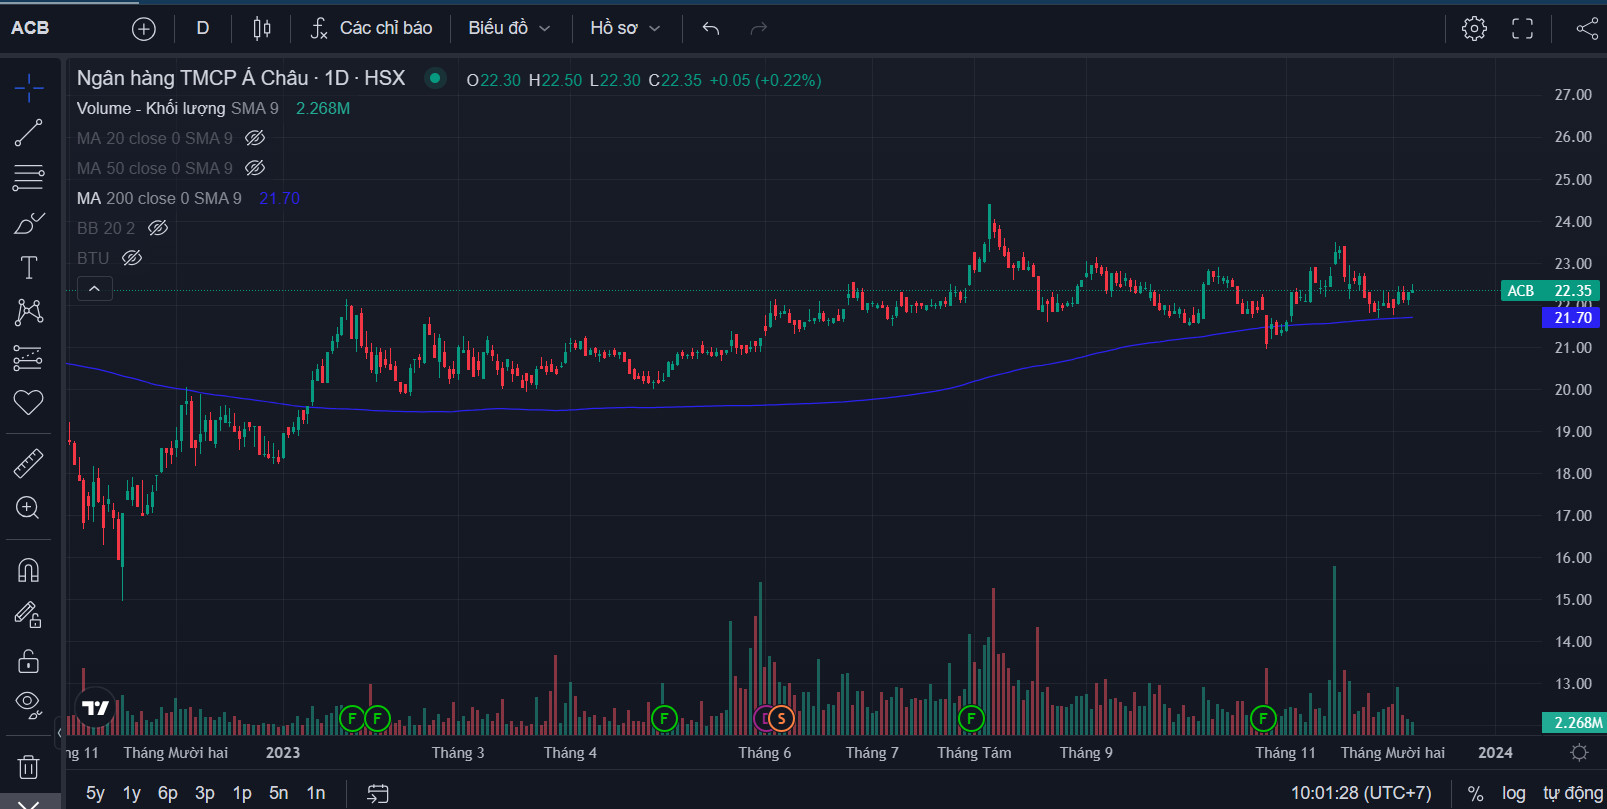Select the Text annotation tool
The height and width of the screenshot is (809, 1607).
(x=28, y=268)
